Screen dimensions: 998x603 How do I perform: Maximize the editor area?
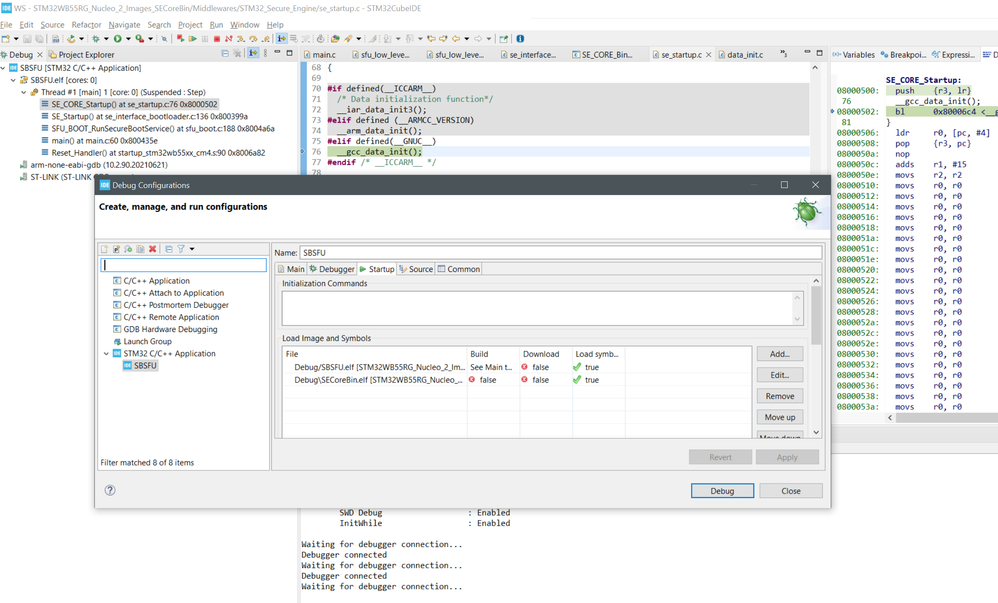pyautogui.click(x=820, y=53)
